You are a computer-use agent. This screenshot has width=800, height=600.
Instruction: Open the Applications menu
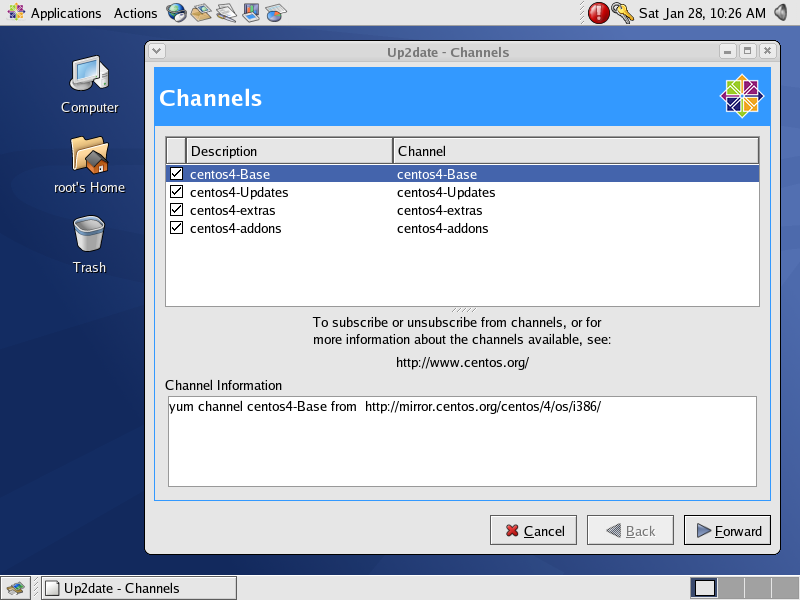55,13
